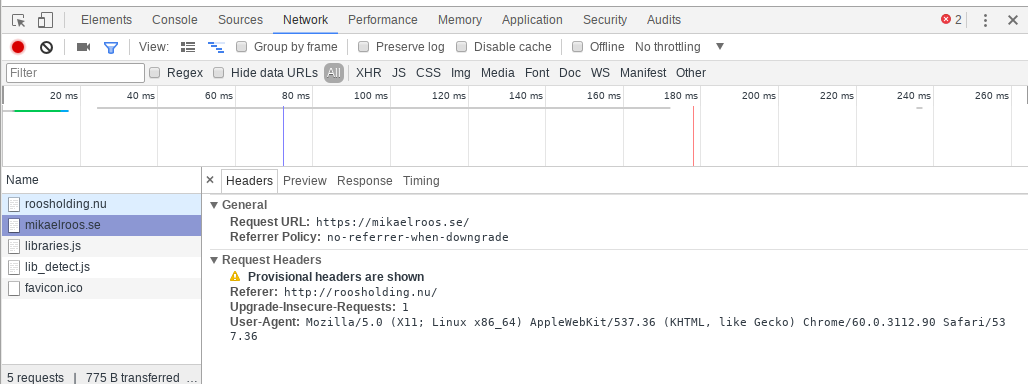Open DevTools customize three-dot menu

tap(985, 20)
